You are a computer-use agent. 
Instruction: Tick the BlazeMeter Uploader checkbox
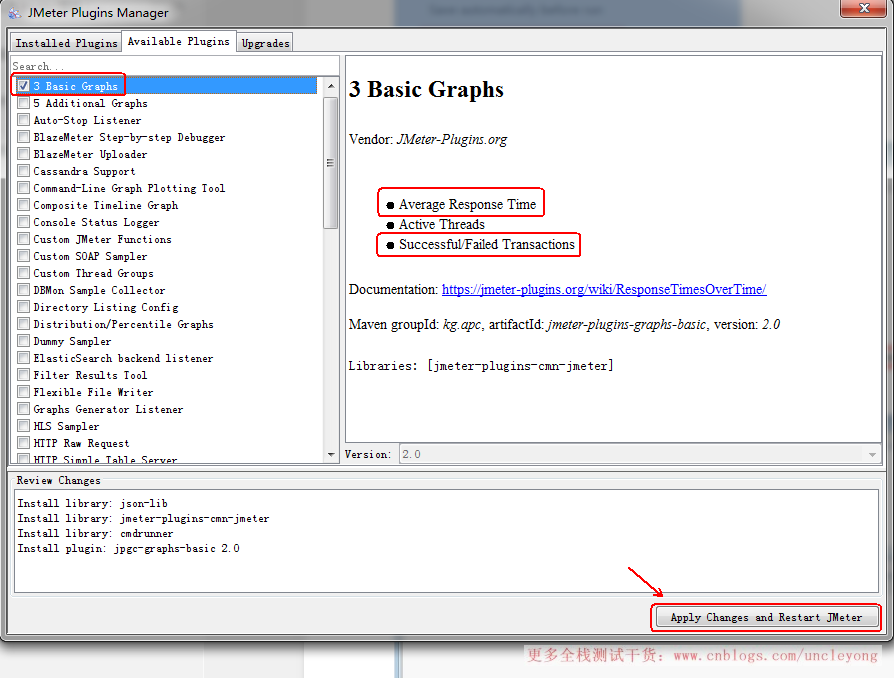click(x=23, y=154)
